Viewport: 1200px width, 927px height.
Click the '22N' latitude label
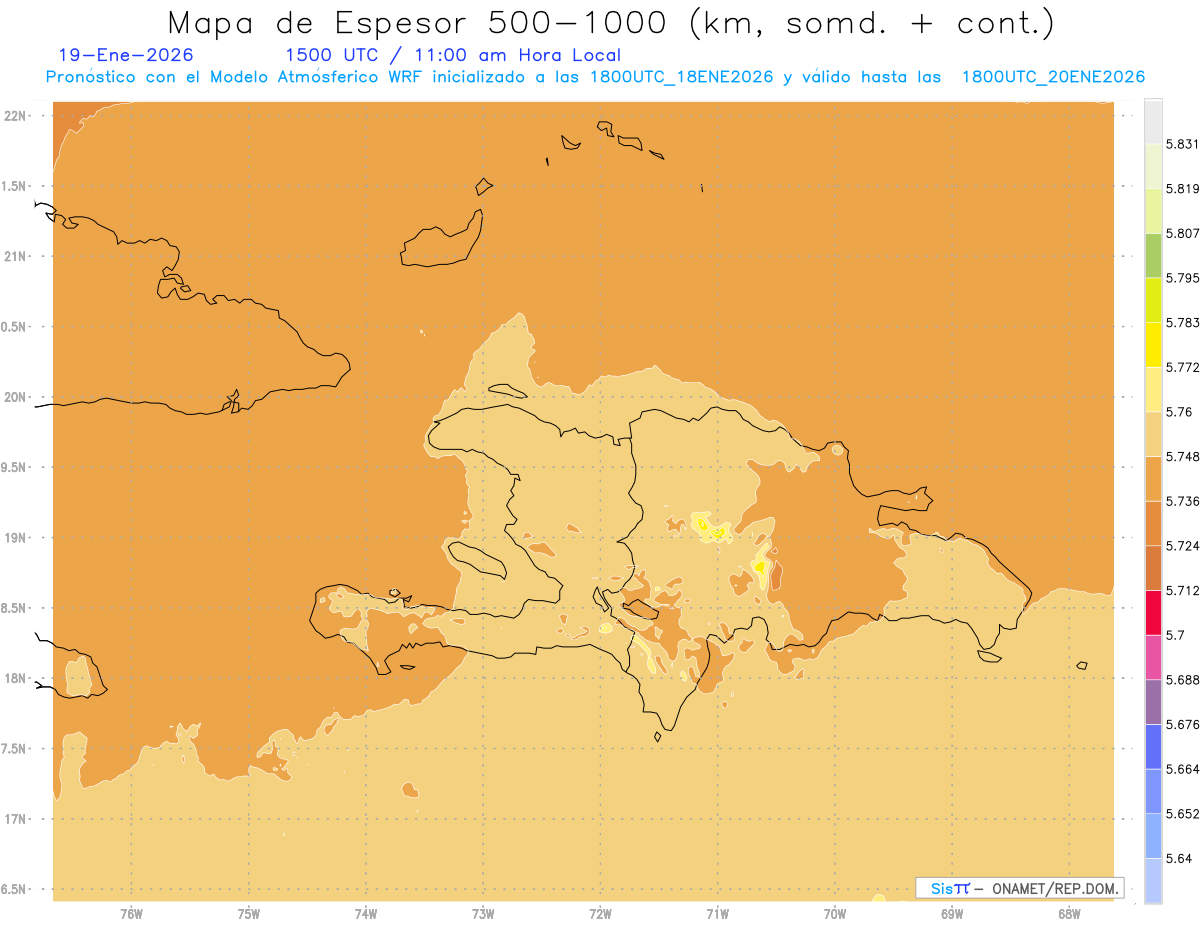coord(16,116)
